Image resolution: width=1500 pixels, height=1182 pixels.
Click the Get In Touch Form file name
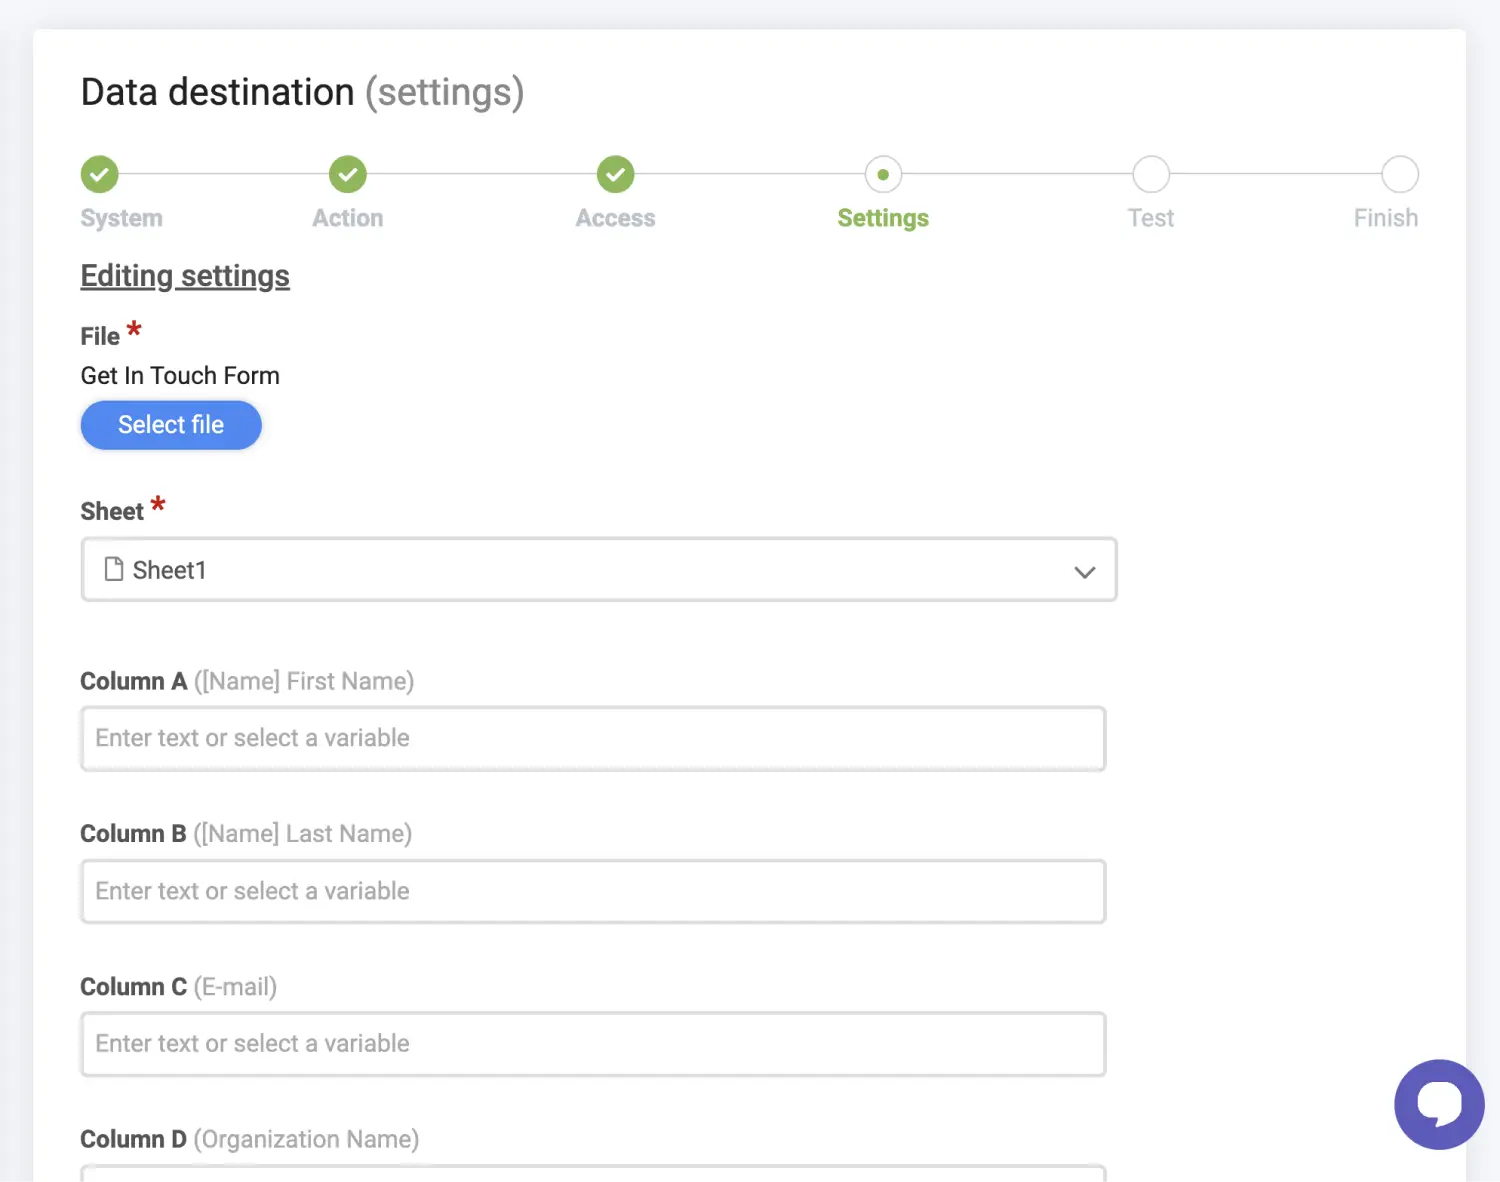(x=180, y=376)
